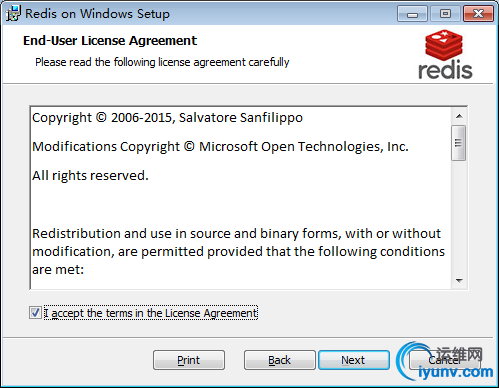This screenshot has width=499, height=388.
Task: Maximize the setup window
Action: click(445, 14)
